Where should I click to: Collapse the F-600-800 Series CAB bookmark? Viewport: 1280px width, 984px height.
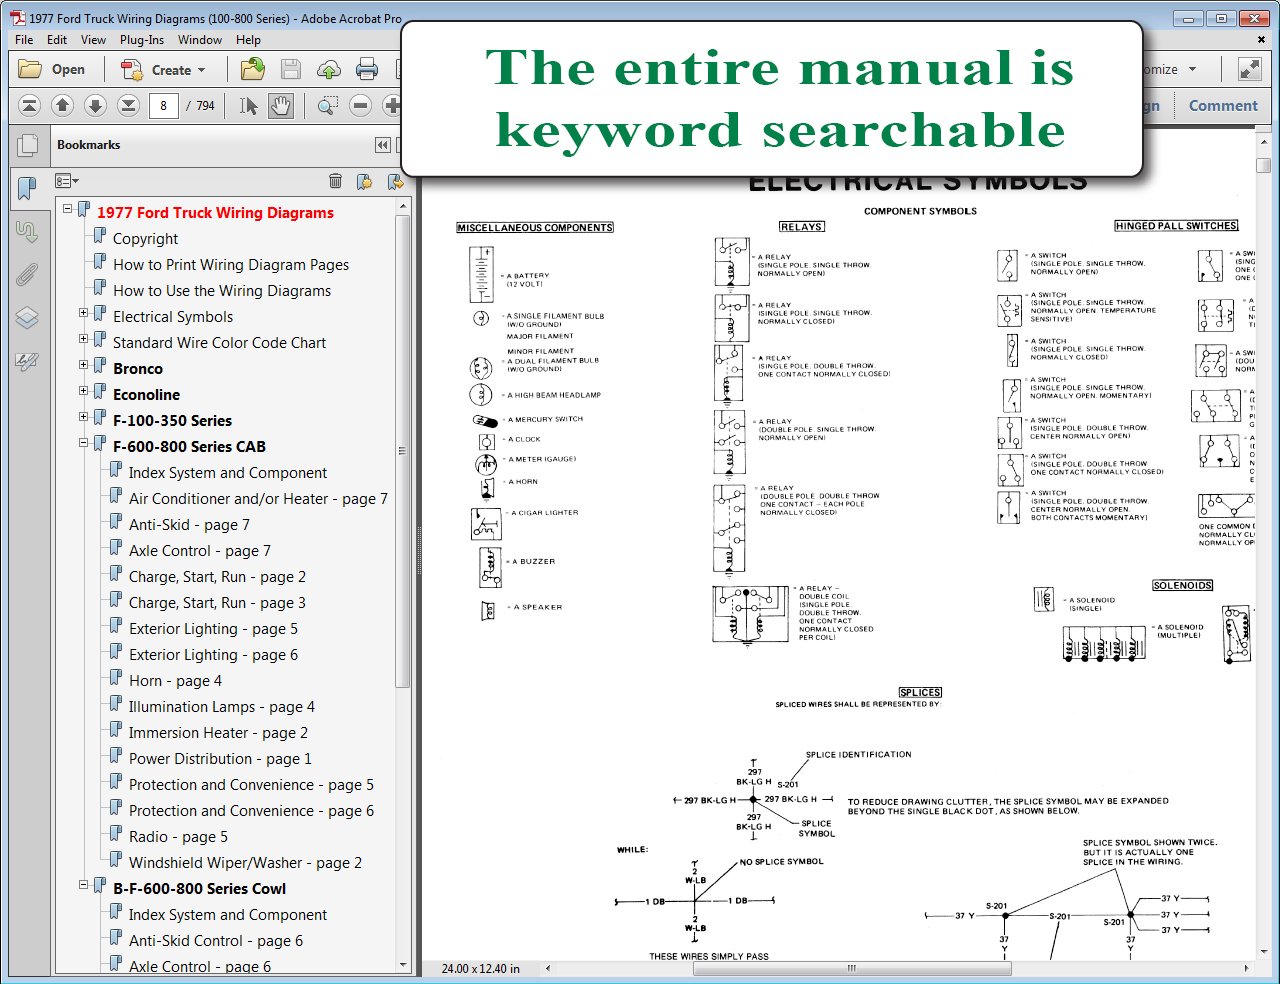coord(84,444)
